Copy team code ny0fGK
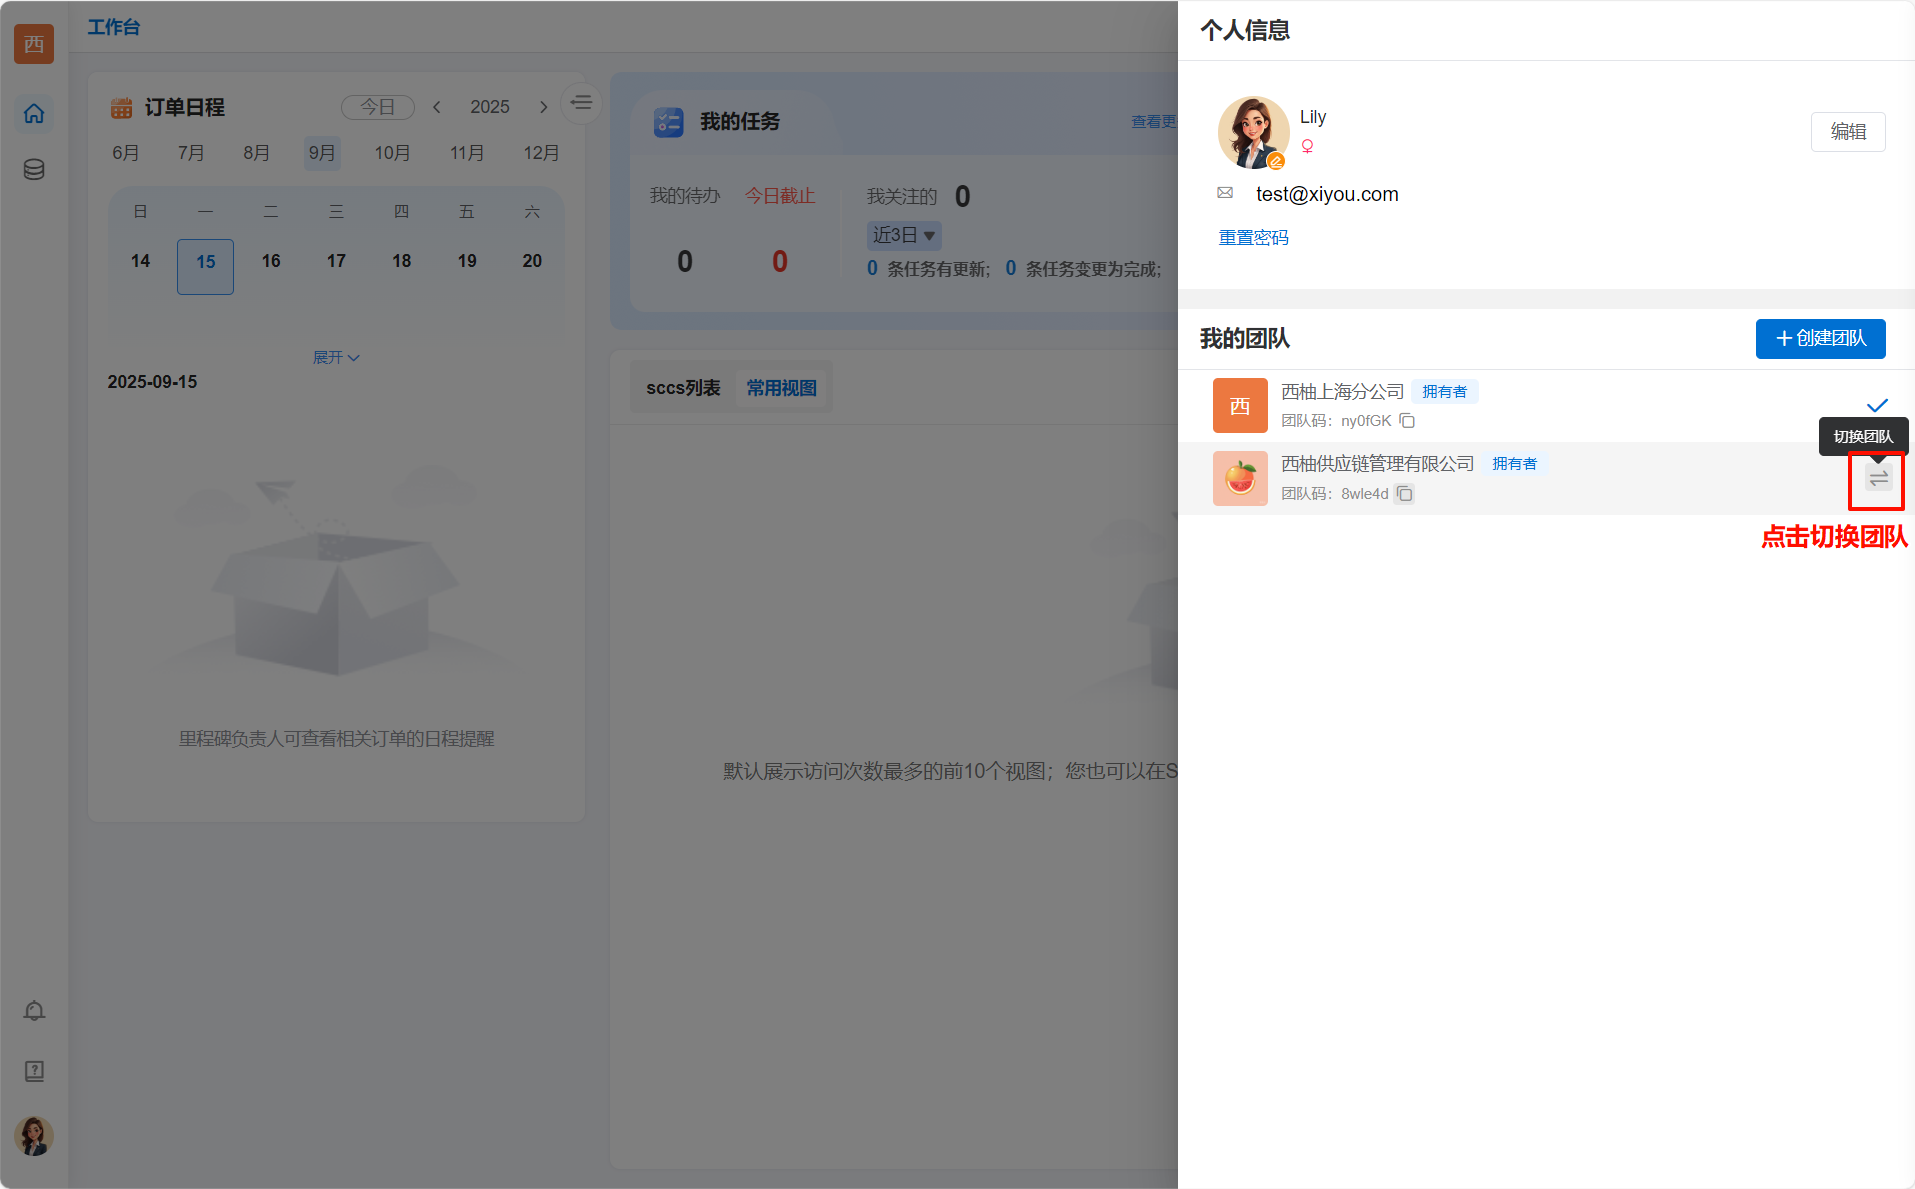Image resolution: width=1915 pixels, height=1189 pixels. pyautogui.click(x=1407, y=421)
